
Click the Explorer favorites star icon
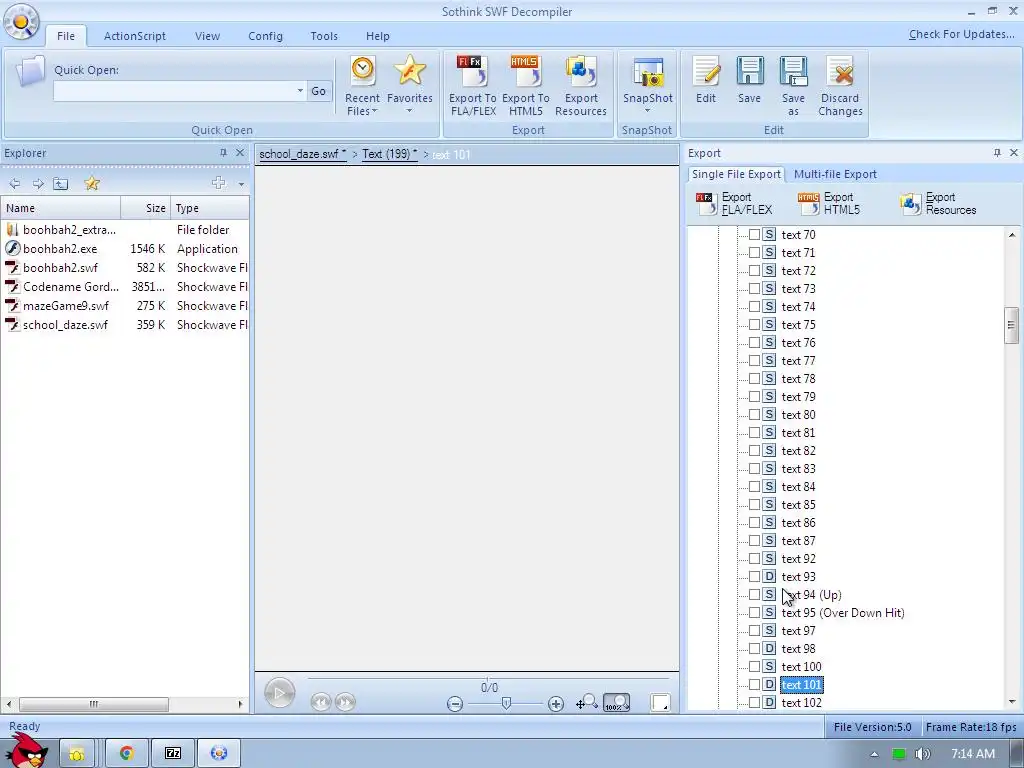click(x=92, y=184)
